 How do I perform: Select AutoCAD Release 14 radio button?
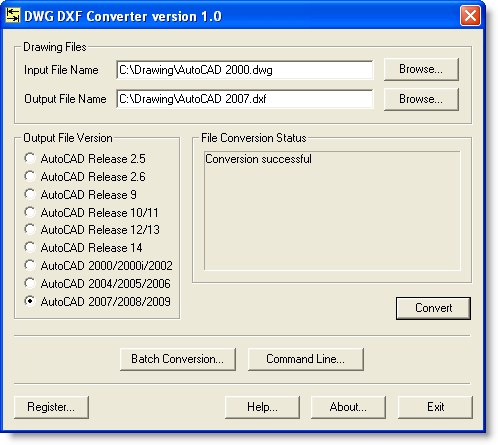click(x=30, y=247)
